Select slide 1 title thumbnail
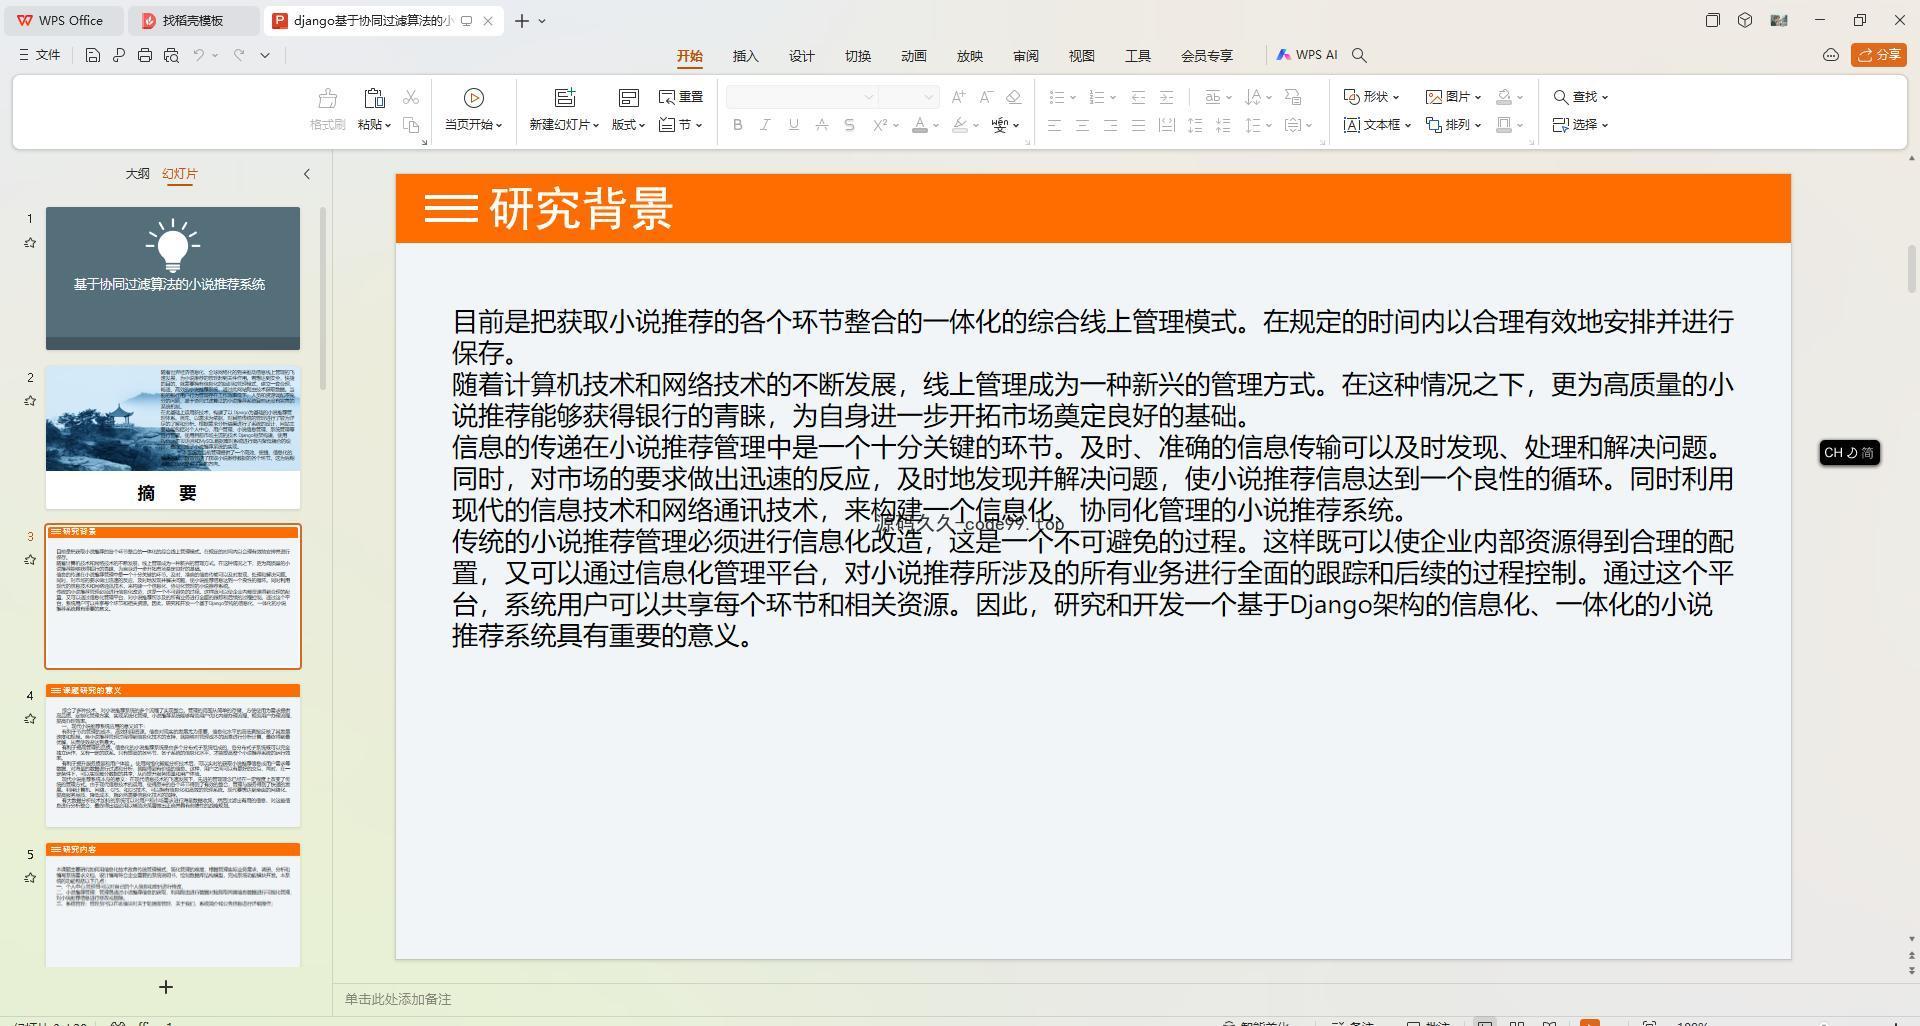This screenshot has height=1026, width=1920. (173, 278)
